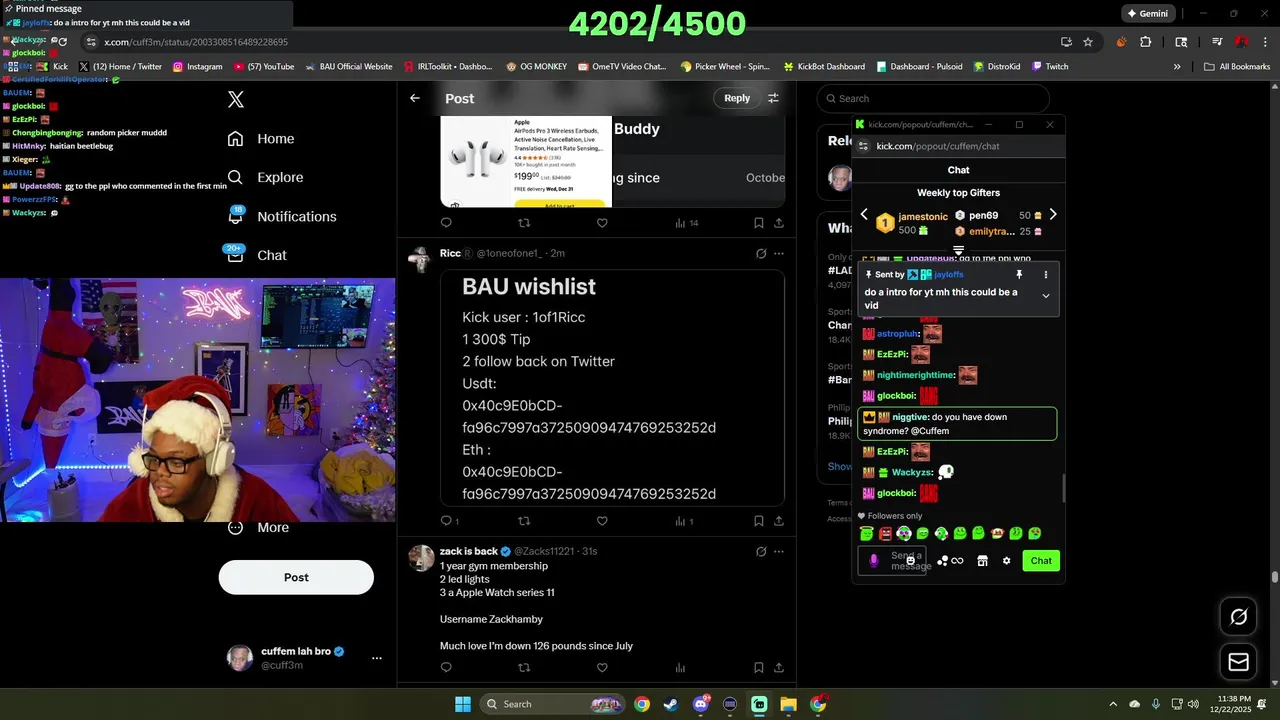Open Kick chat settings gear
1280x720 pixels.
tap(1007, 561)
